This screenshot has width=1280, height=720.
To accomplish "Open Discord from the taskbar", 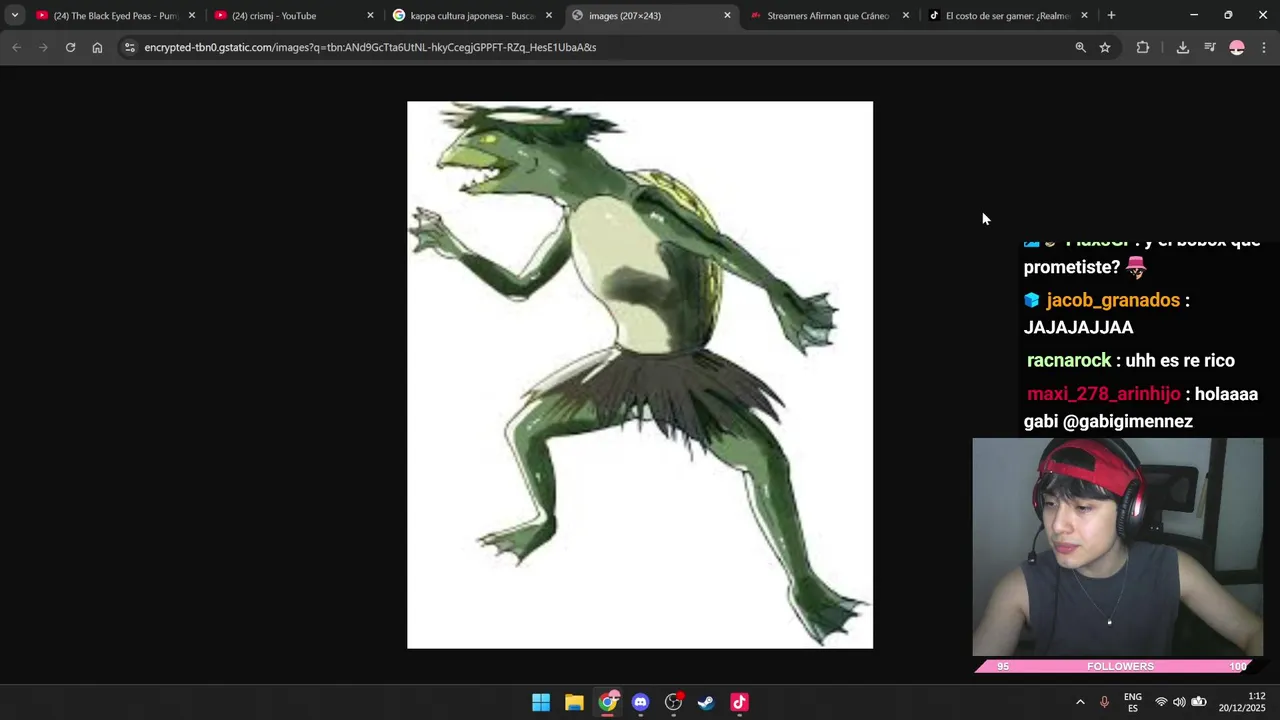I will [641, 702].
